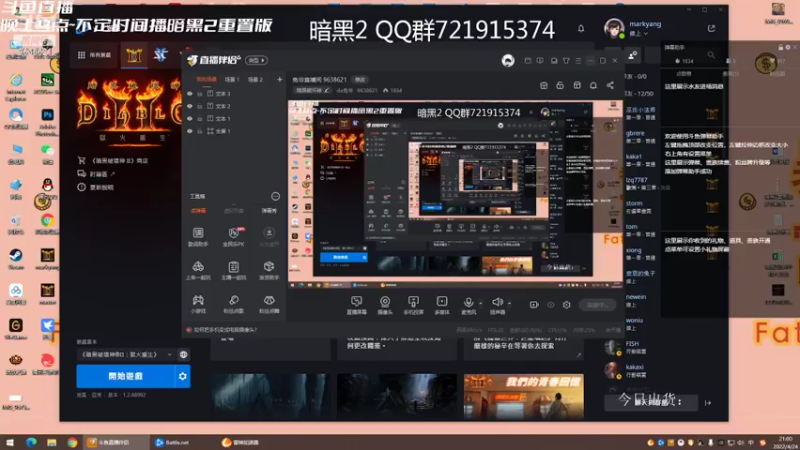Open Windows Start menu
Image resolution: width=800 pixels, height=450 pixels.
(x=10, y=442)
